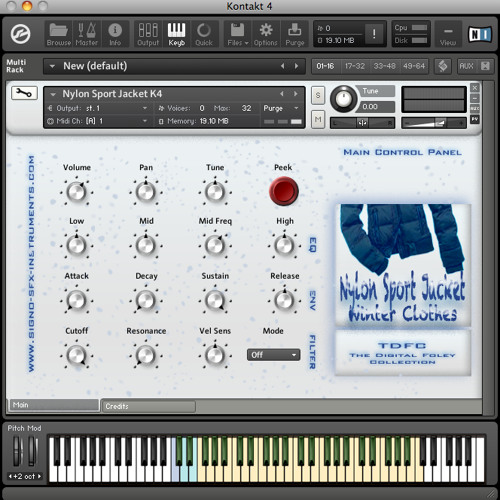The image size is (500, 500).
Task: Click the Max voices value 32
Action: click(x=246, y=108)
